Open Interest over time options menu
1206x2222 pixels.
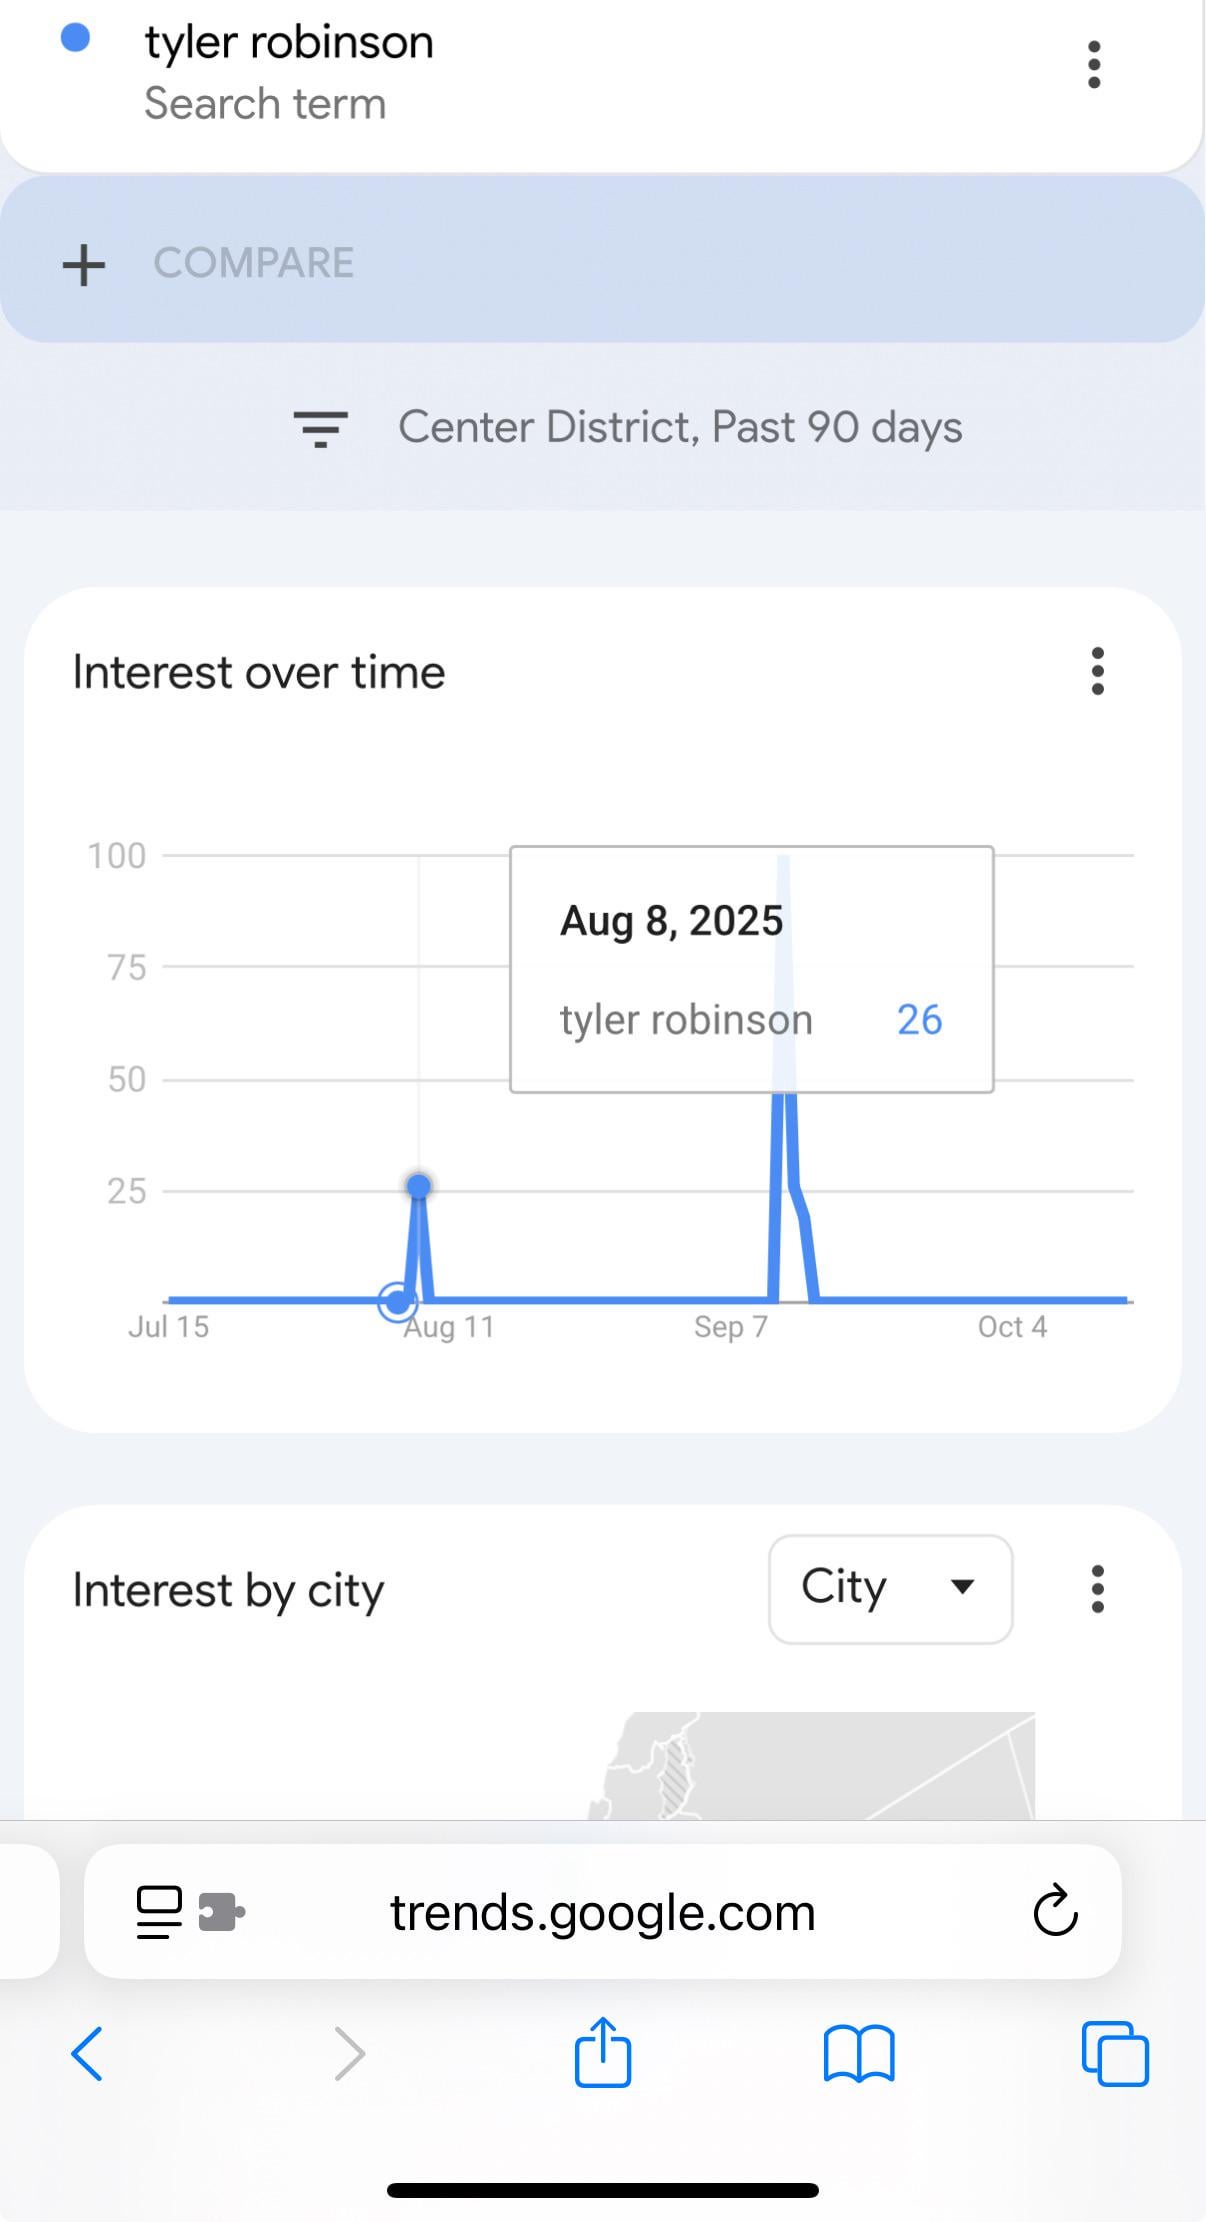coord(1097,671)
